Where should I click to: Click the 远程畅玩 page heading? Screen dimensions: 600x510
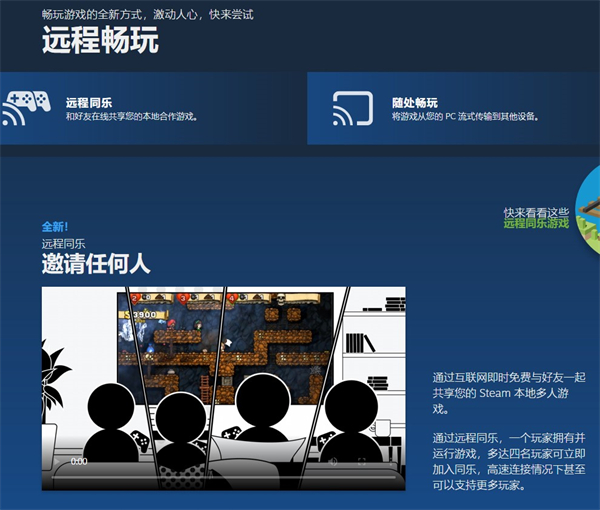[100, 41]
